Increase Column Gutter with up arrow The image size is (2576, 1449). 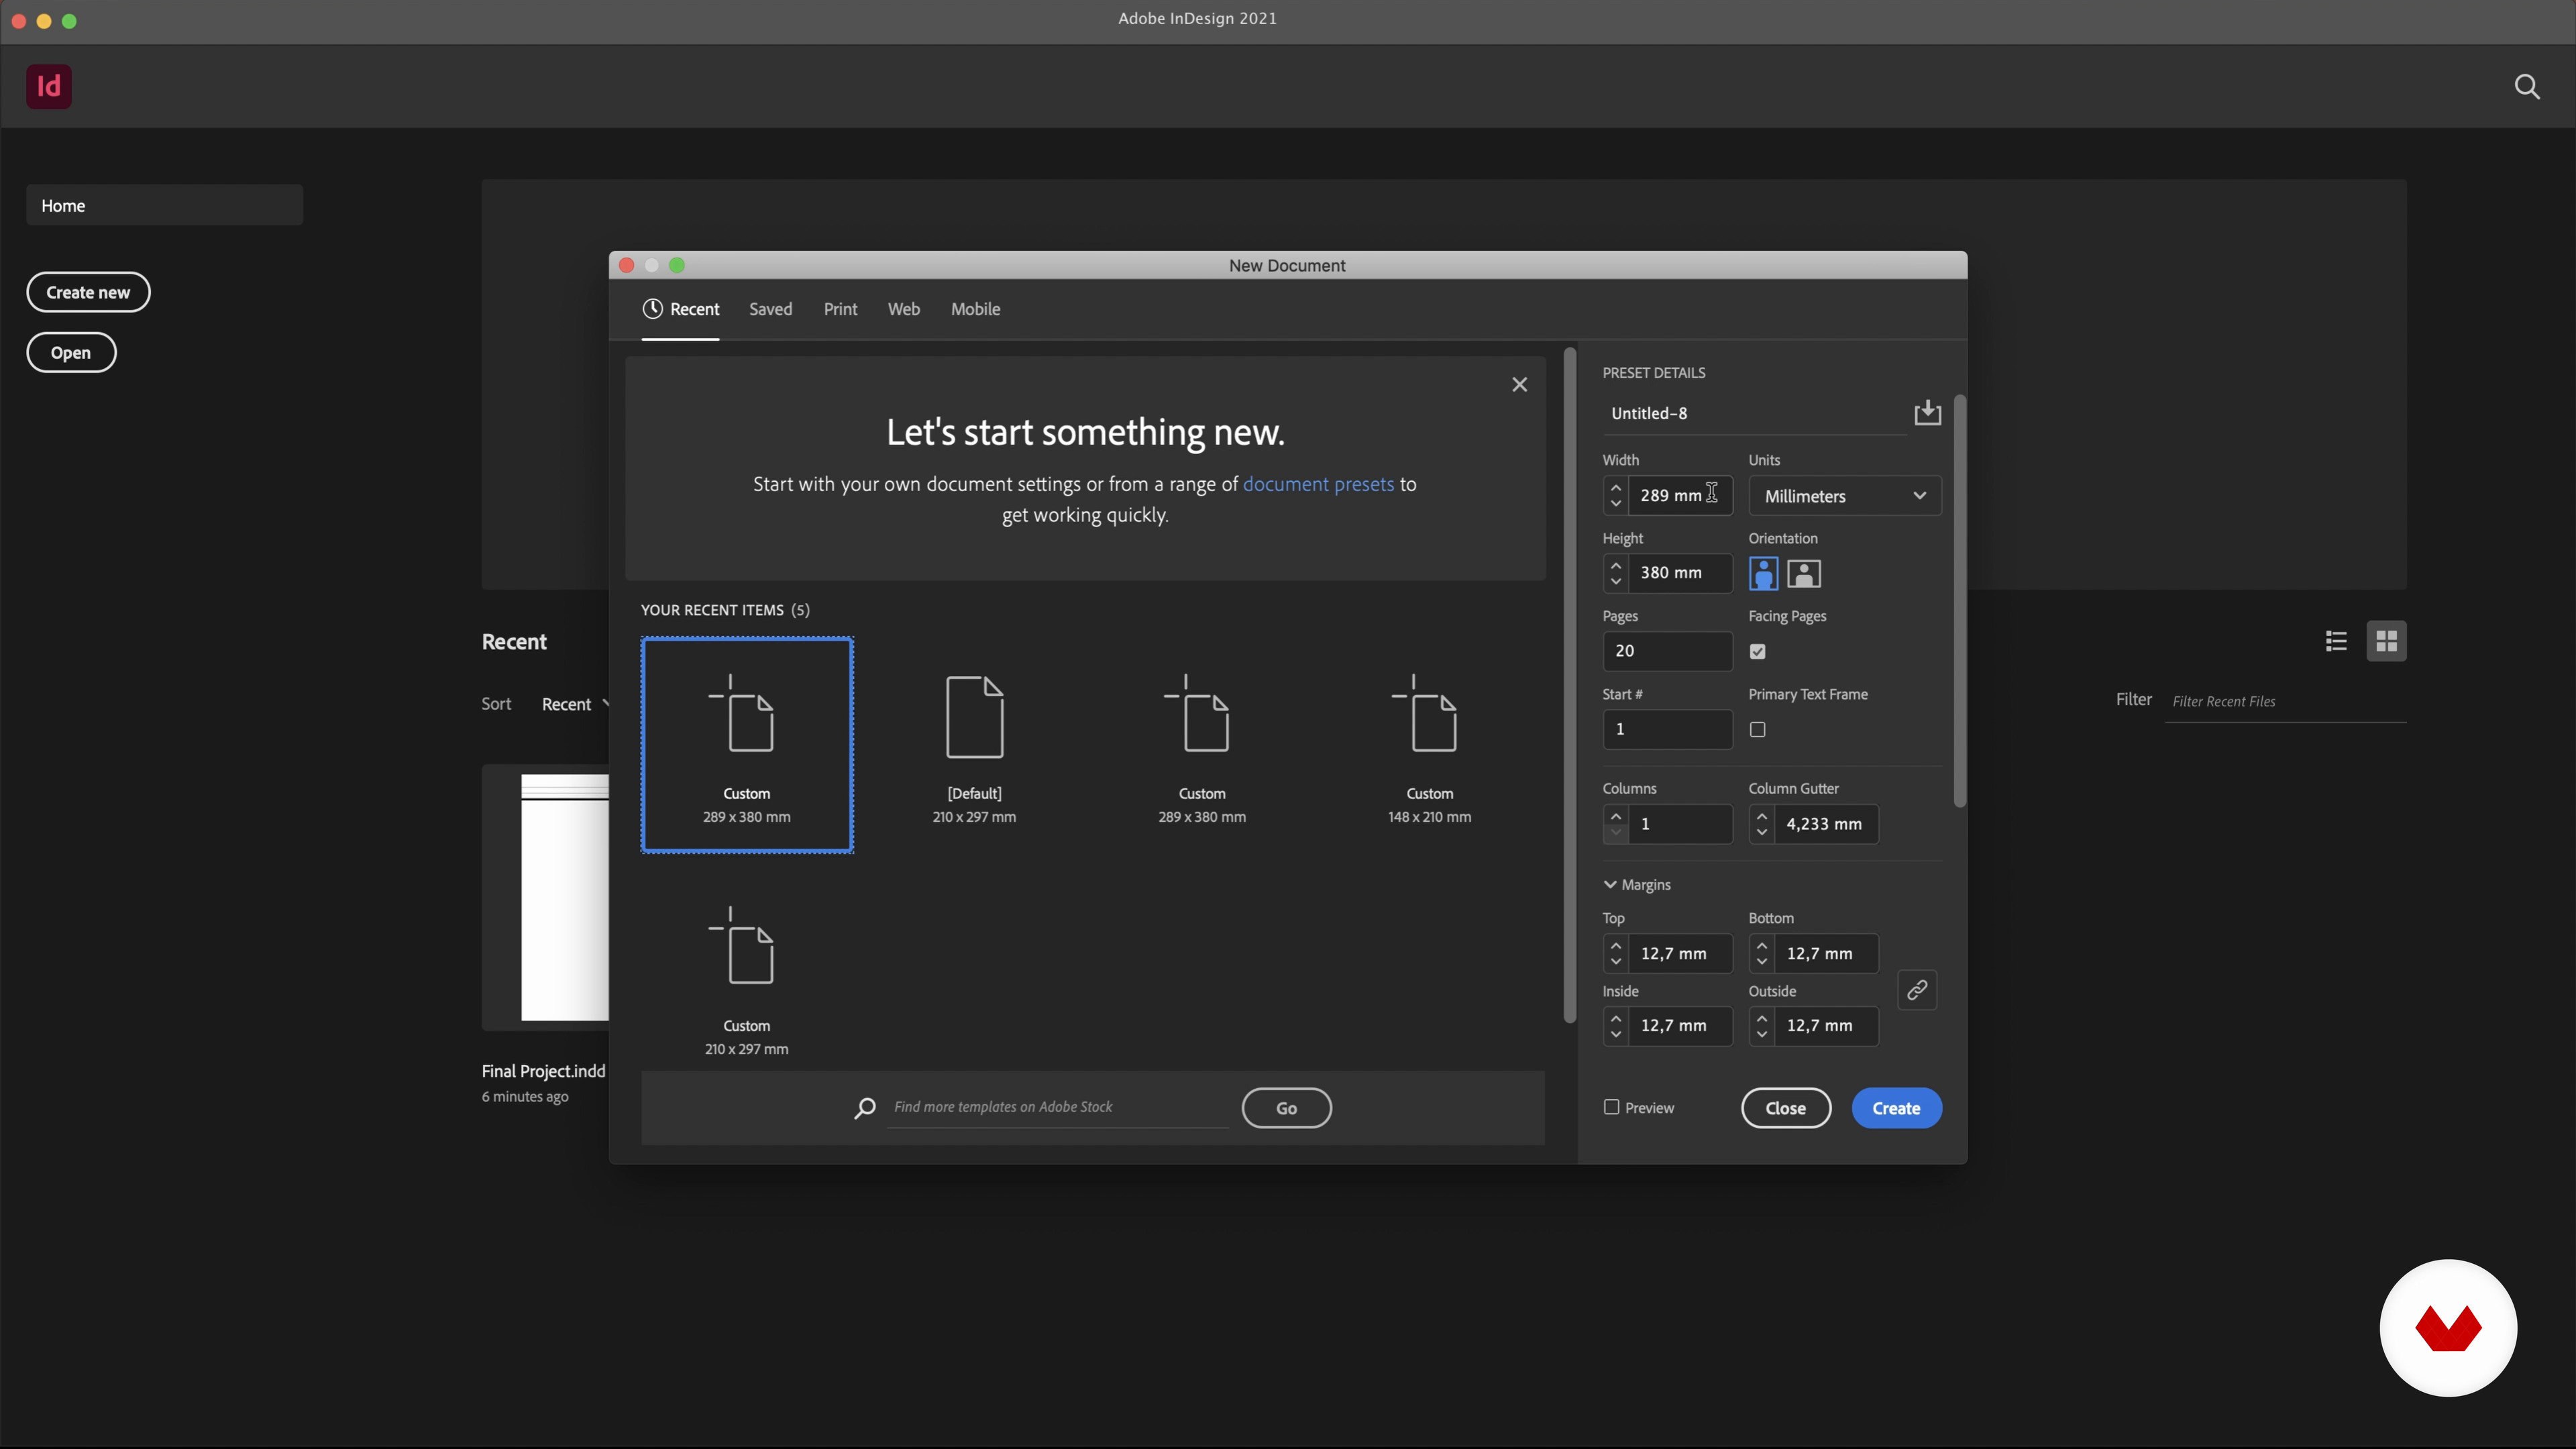pos(1762,816)
